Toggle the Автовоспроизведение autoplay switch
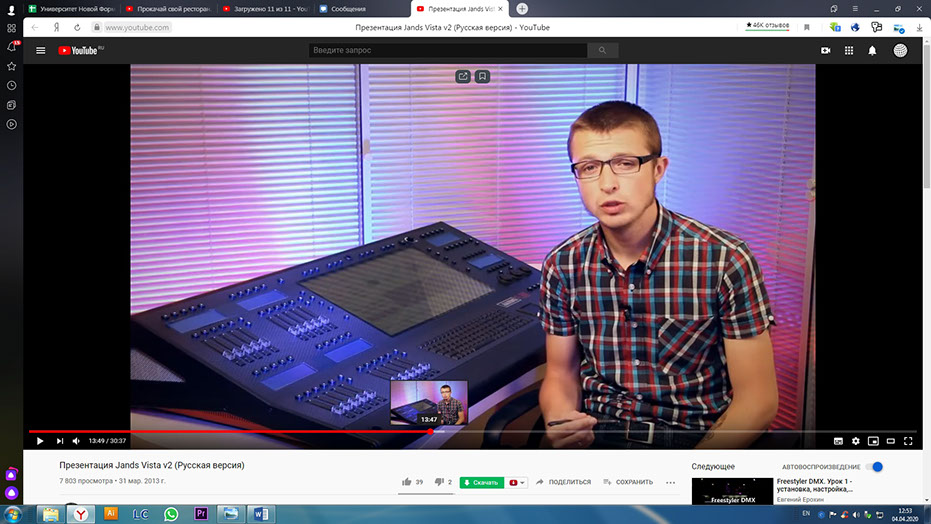 point(874,467)
